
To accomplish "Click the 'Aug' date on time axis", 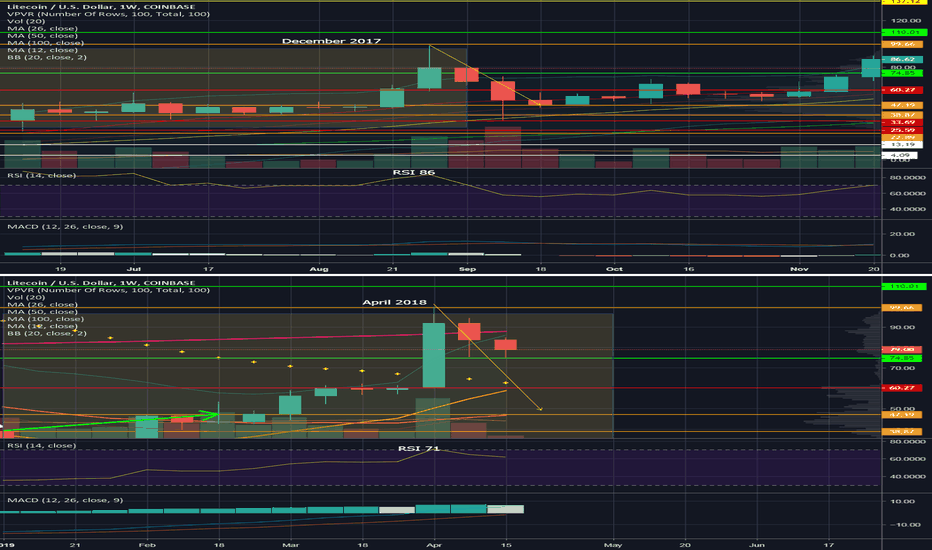I will [x=319, y=269].
